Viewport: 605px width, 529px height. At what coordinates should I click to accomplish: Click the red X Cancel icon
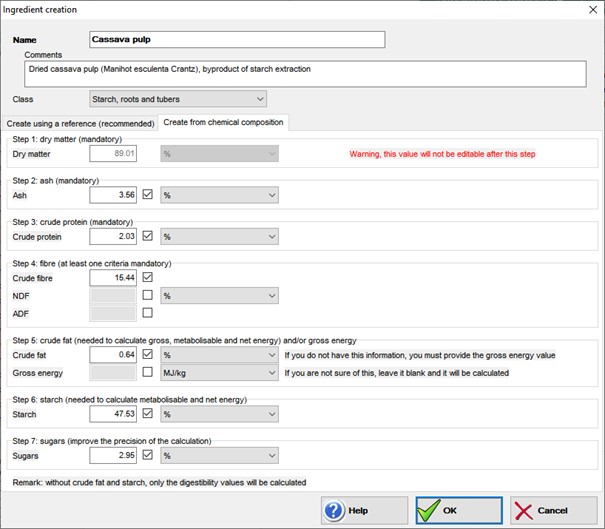[524, 512]
